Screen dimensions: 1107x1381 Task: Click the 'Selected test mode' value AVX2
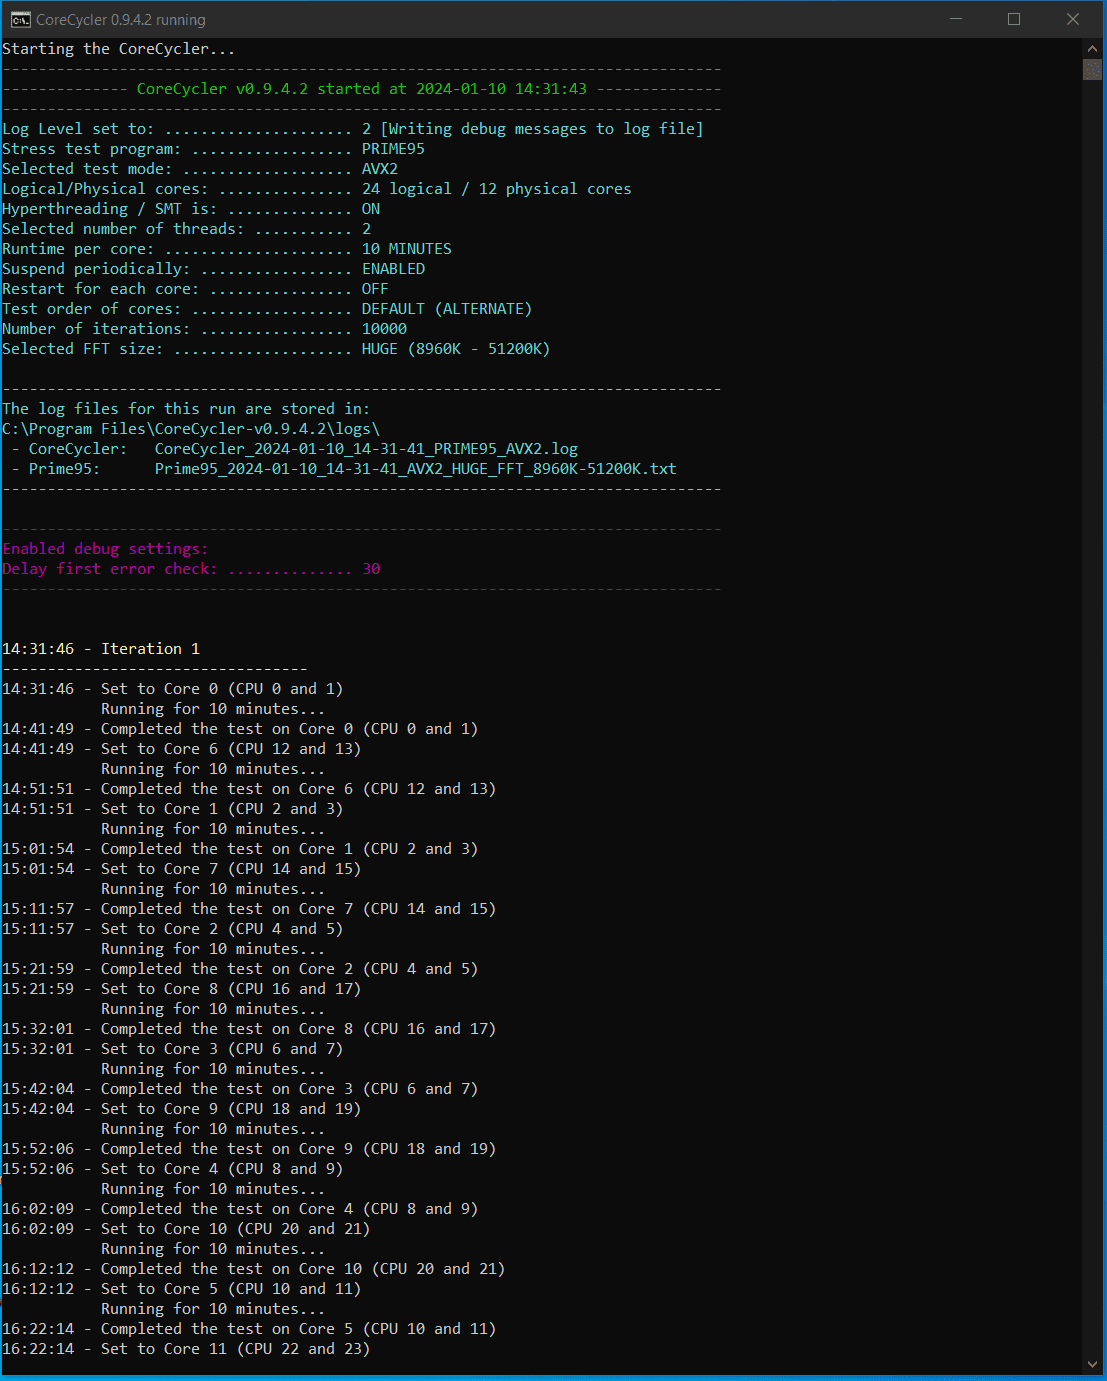coord(380,169)
